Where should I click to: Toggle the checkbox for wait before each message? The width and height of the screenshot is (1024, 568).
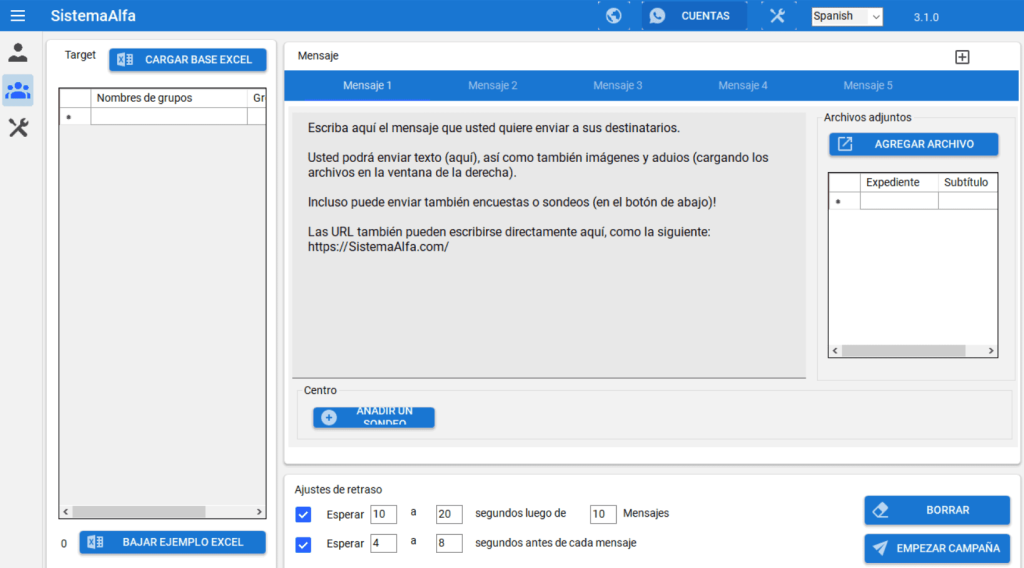click(x=303, y=544)
